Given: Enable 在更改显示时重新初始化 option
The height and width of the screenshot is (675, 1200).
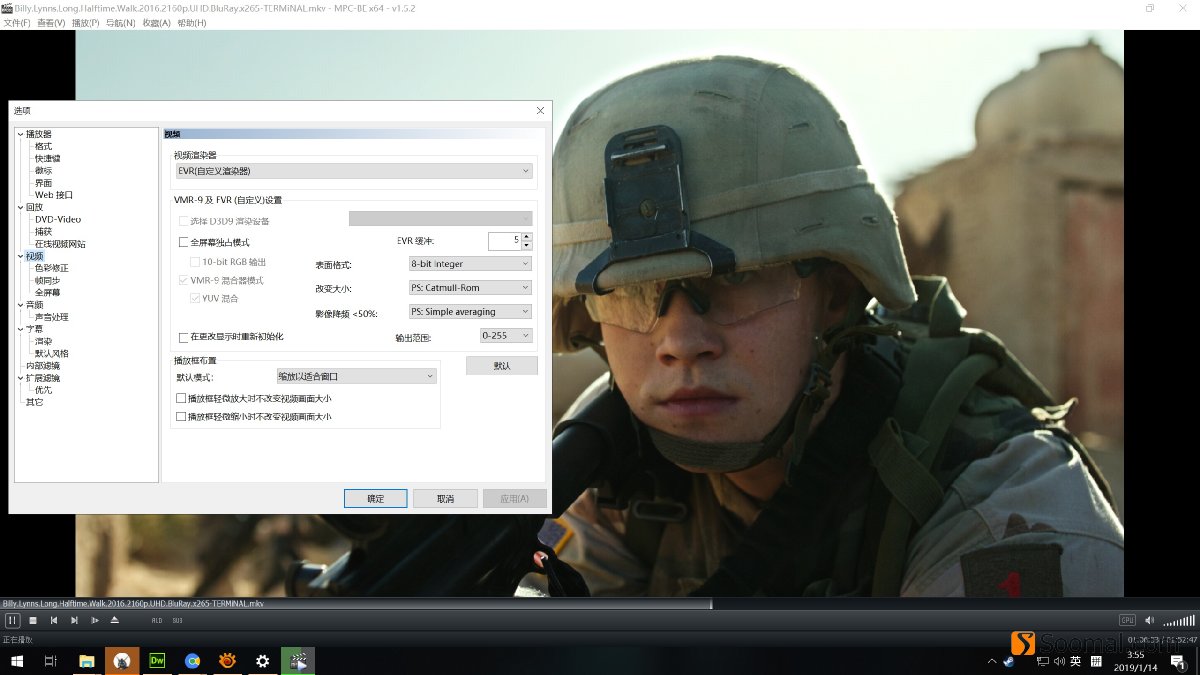Looking at the screenshot, I should [182, 337].
